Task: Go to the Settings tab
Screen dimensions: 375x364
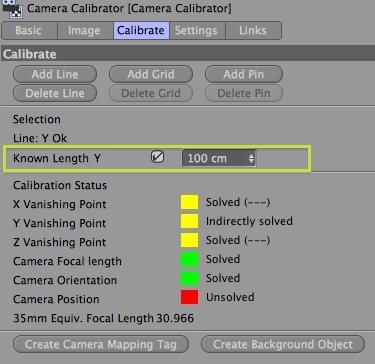Action: tap(197, 31)
